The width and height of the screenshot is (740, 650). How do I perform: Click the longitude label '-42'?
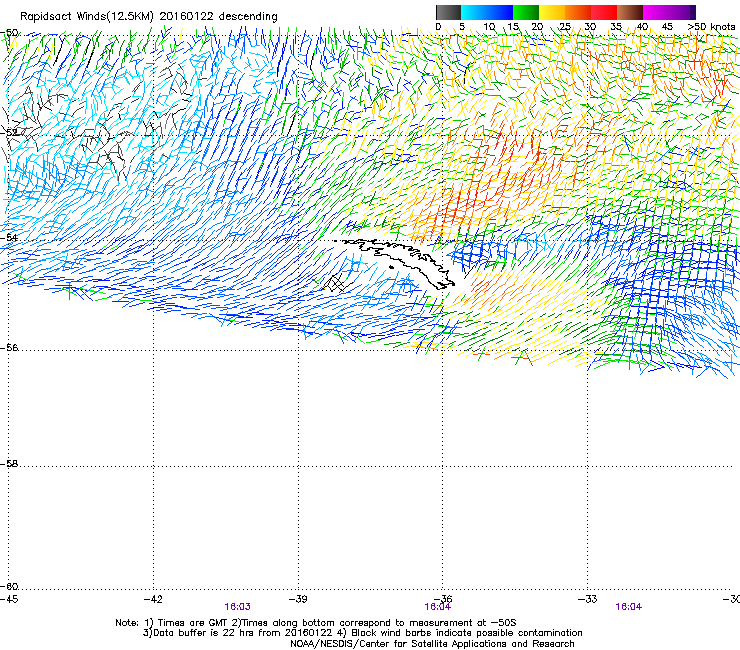[153, 599]
